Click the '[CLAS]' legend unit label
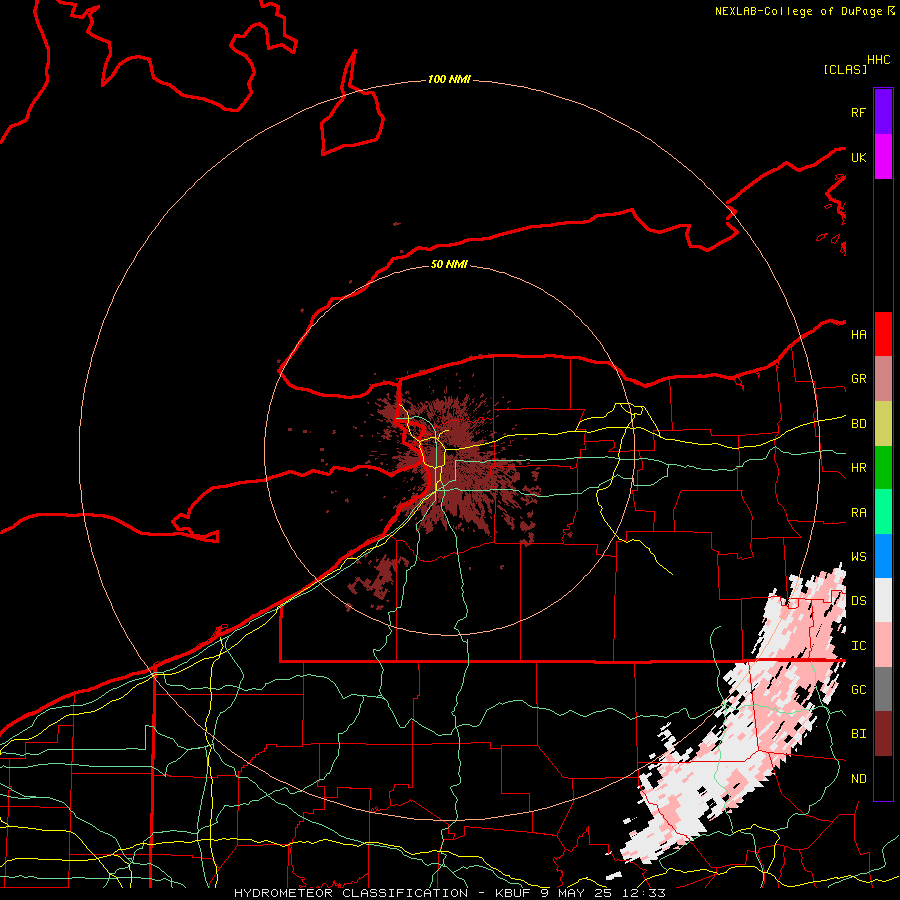900x900 pixels. tap(845, 69)
